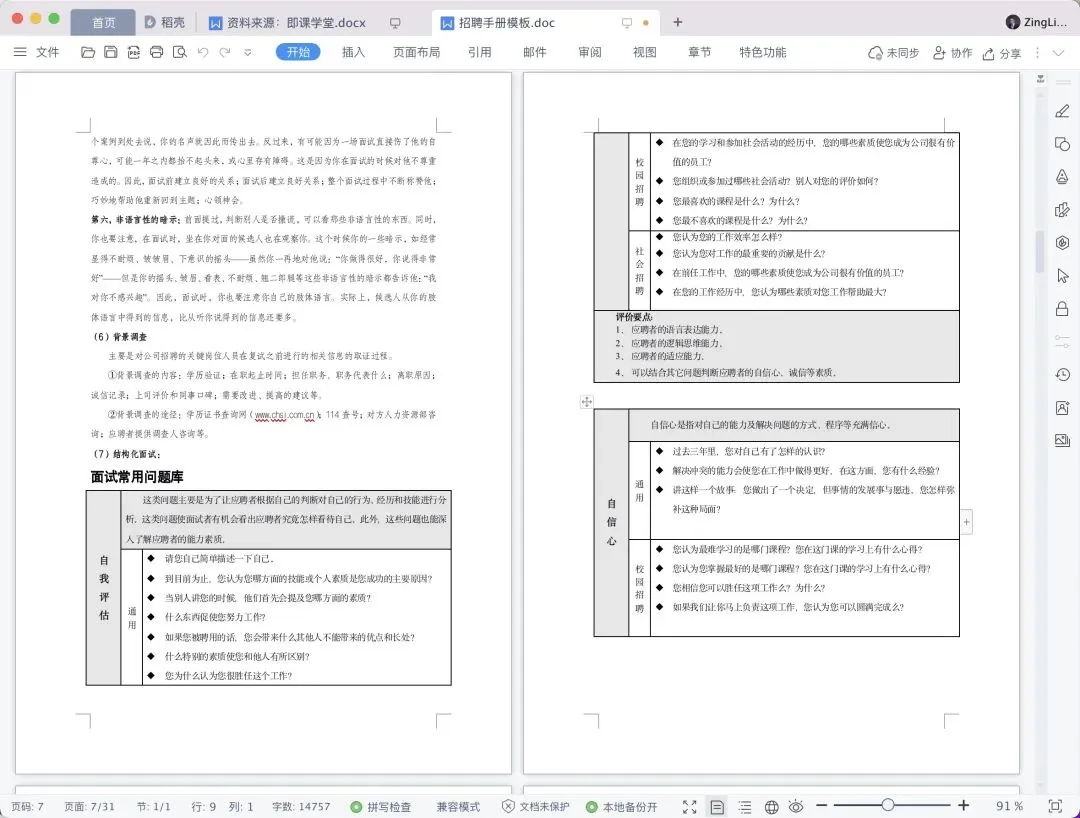
Task: Open the lock restriction icon in sidebar
Action: (x=1063, y=308)
